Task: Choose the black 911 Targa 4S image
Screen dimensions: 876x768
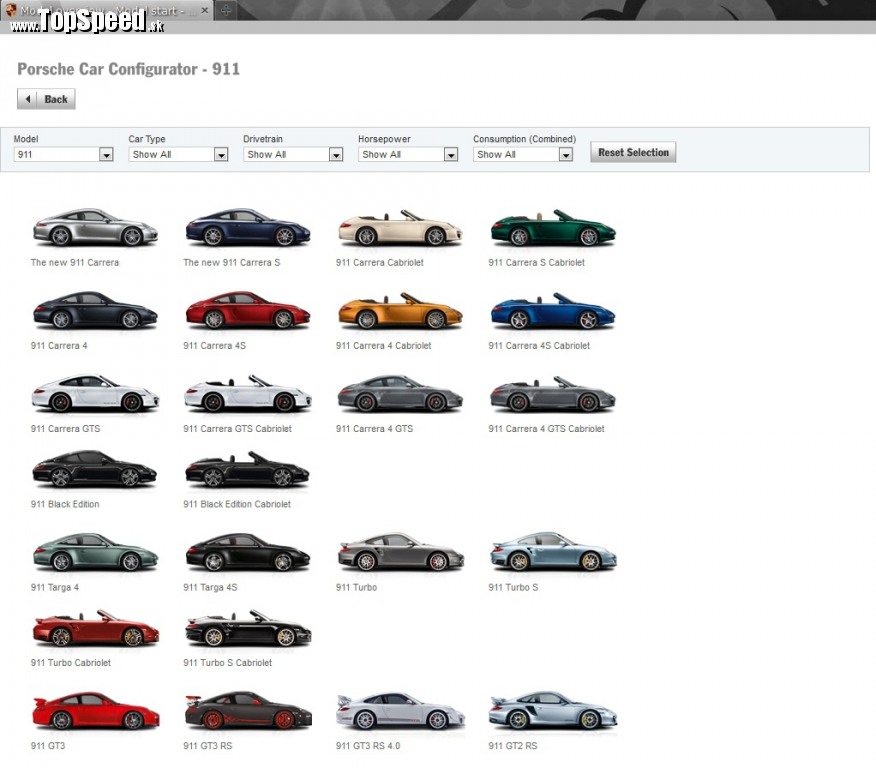Action: click(247, 551)
